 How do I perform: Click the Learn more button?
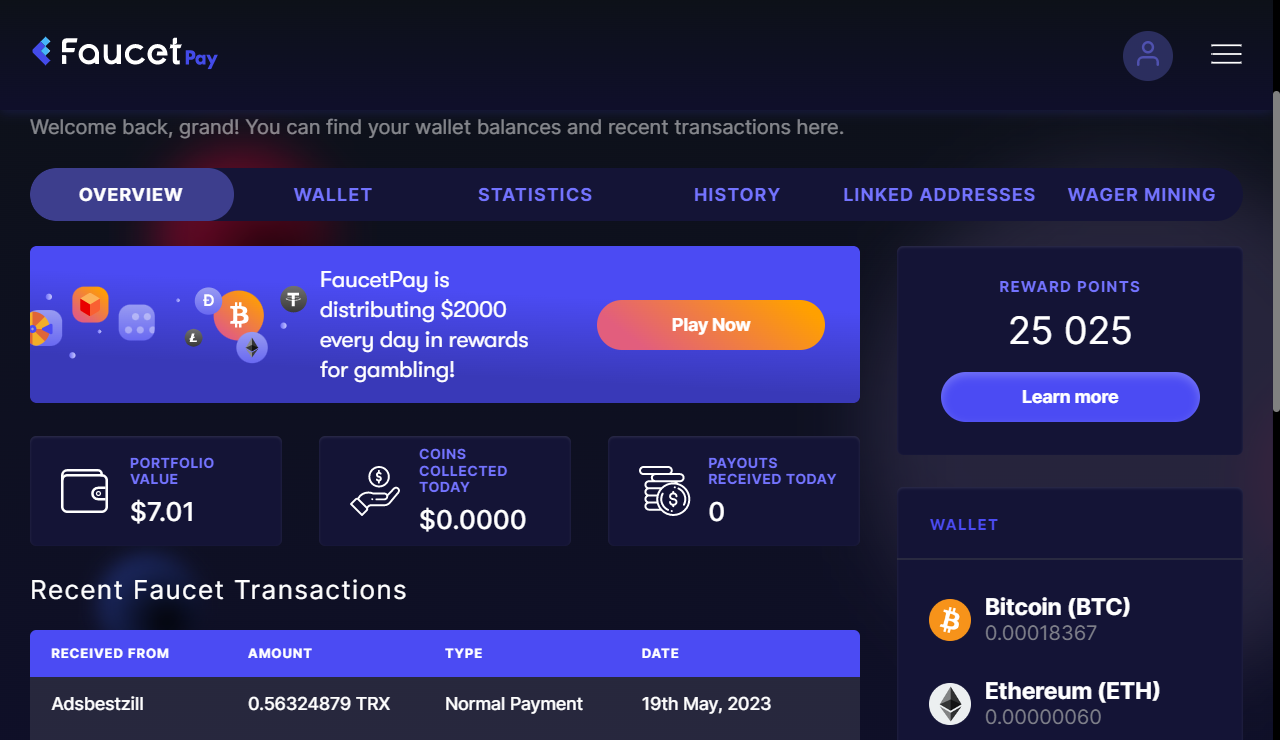click(1070, 397)
